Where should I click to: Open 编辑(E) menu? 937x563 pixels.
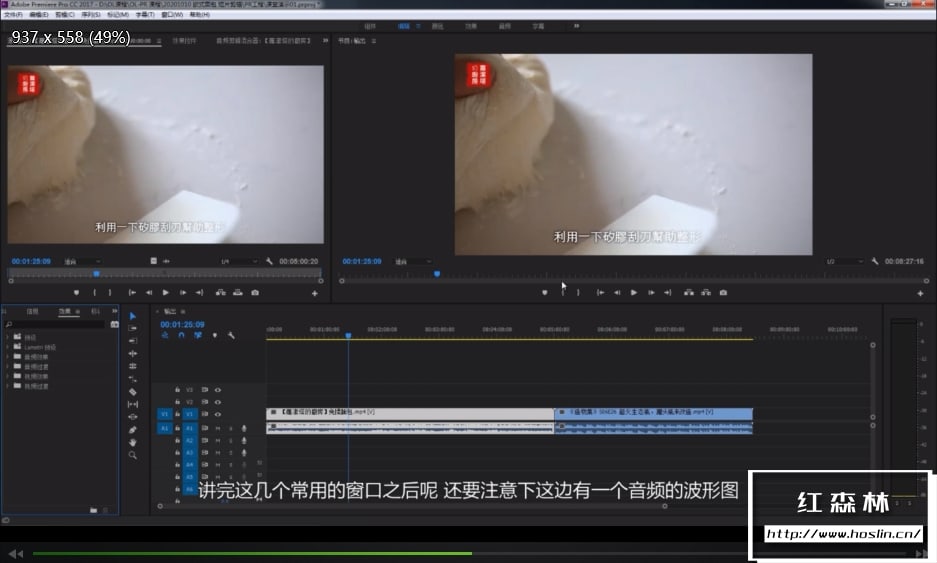39,14
